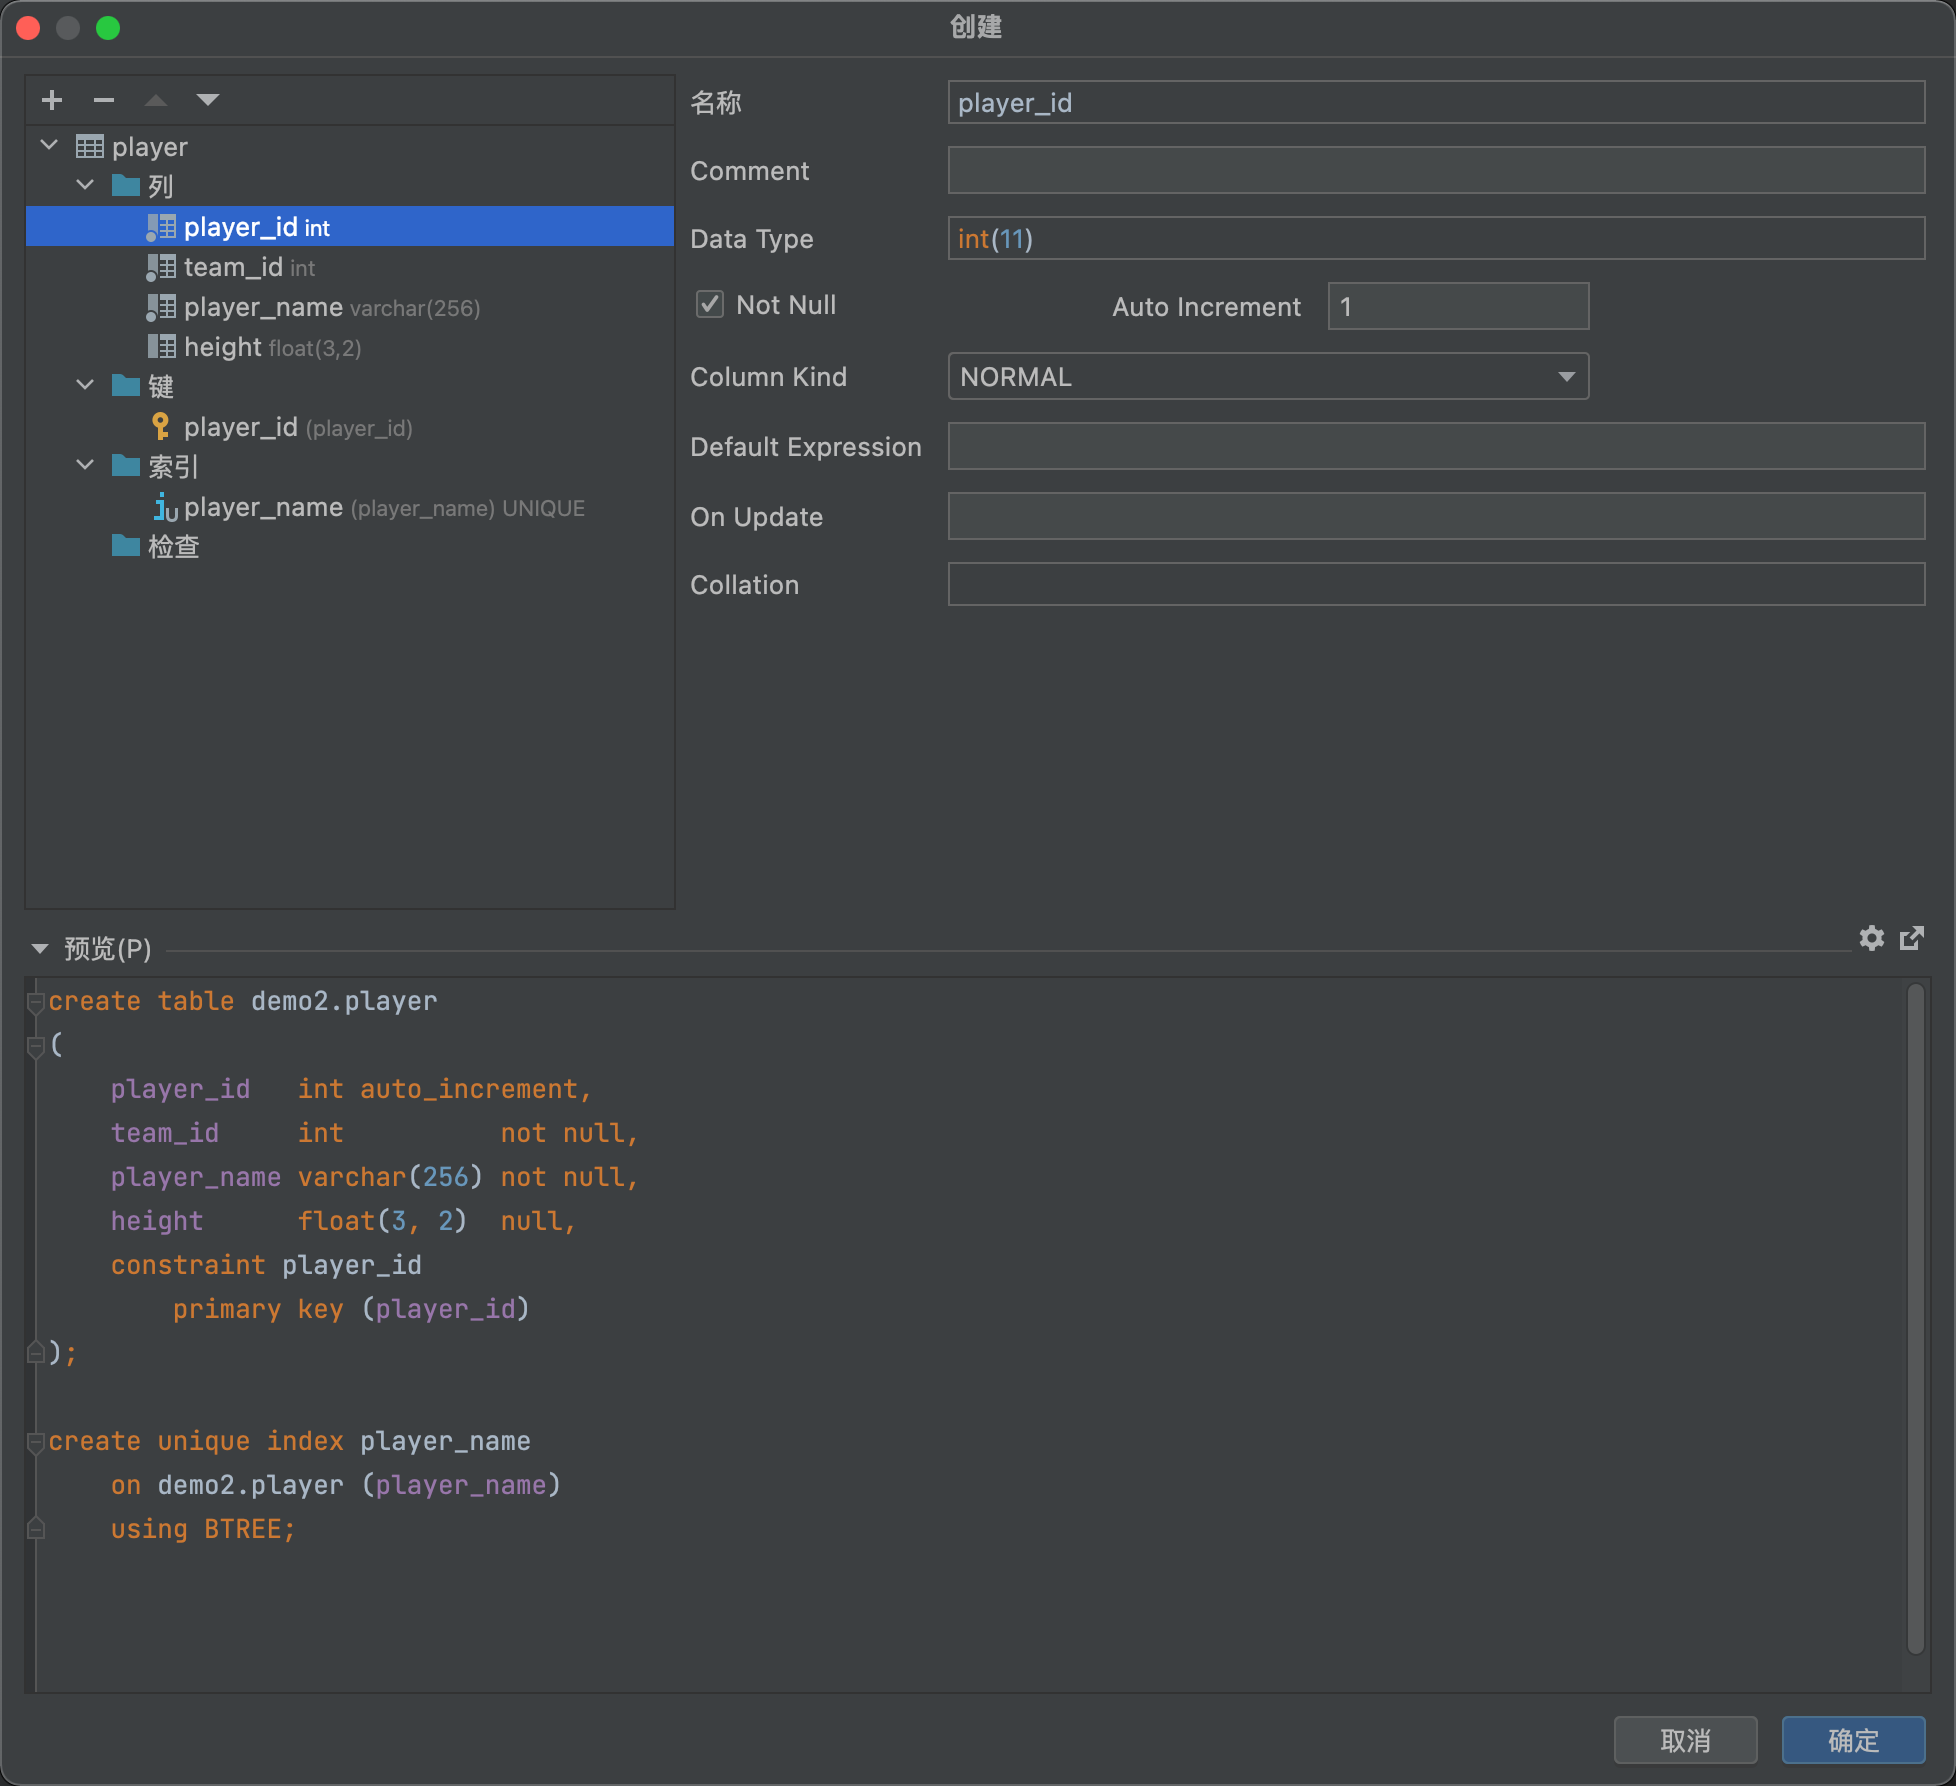
Task: Click the 索引 indexes folder icon
Action: (x=126, y=466)
